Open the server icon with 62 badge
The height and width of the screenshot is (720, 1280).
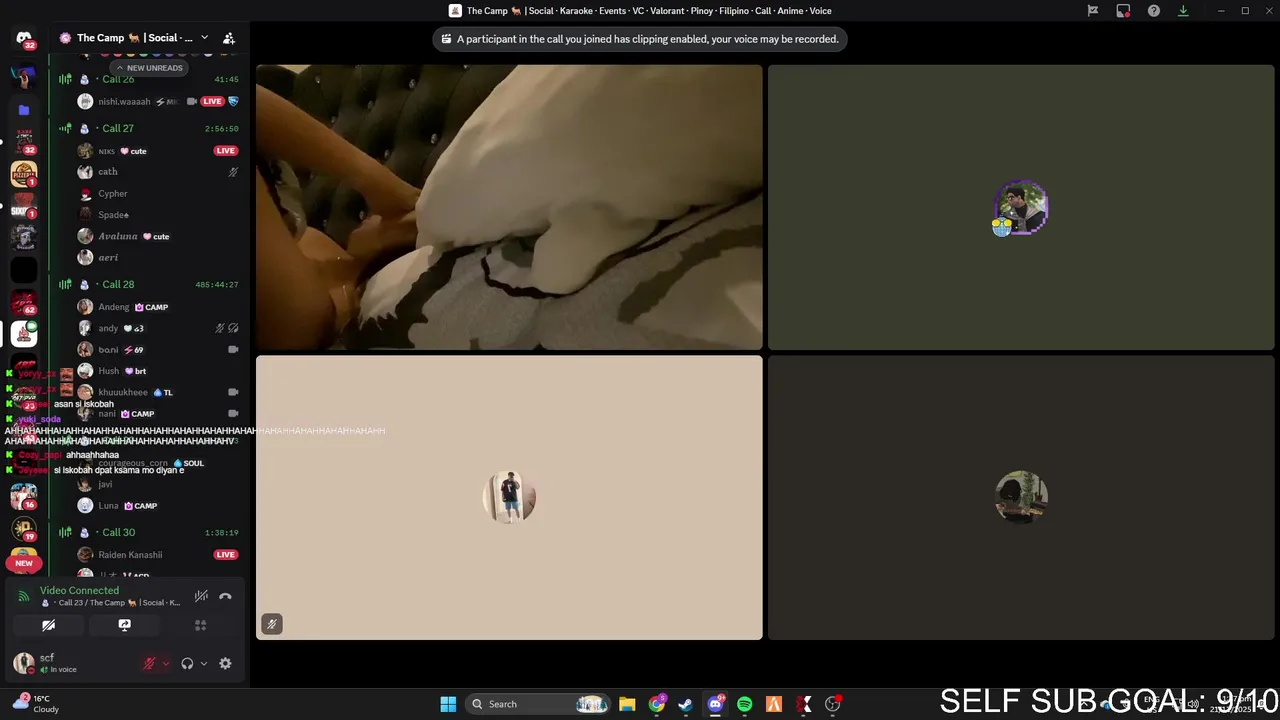(24, 300)
